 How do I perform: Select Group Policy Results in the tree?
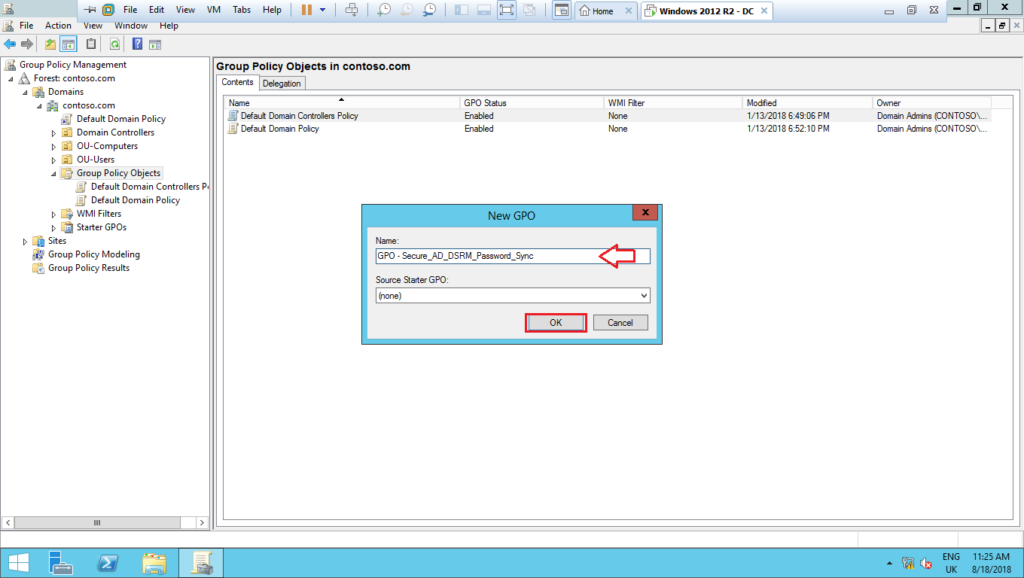89,268
